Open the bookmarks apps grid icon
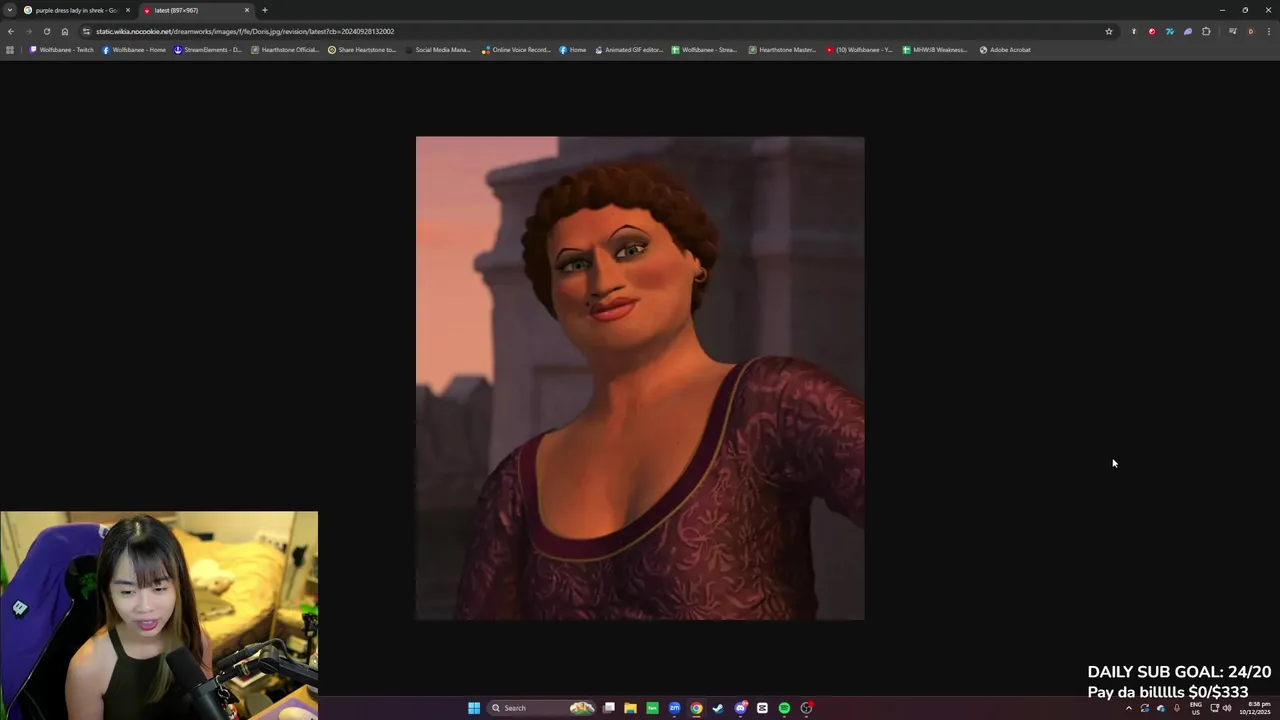 pyautogui.click(x=10, y=50)
